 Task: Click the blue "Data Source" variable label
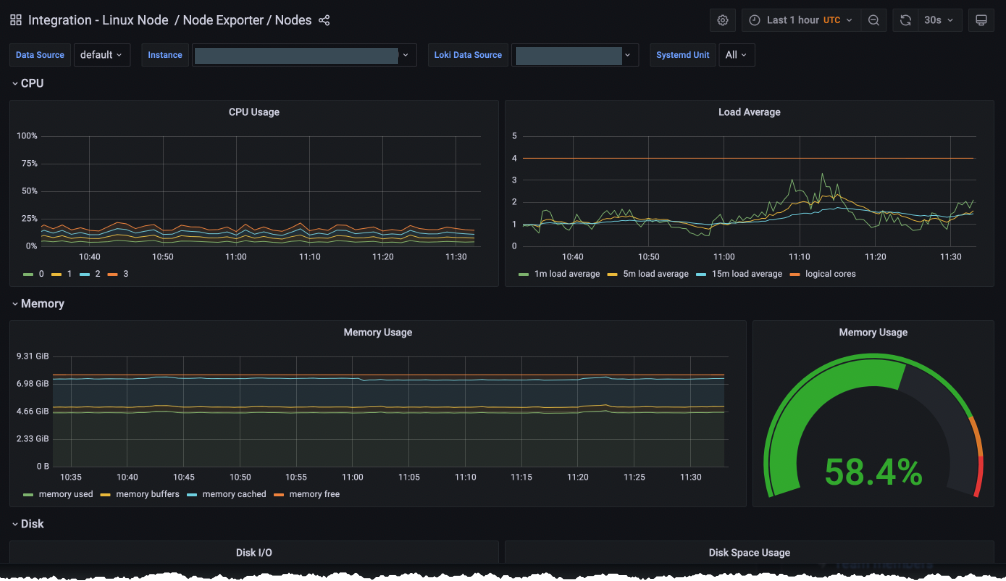[x=39, y=55]
